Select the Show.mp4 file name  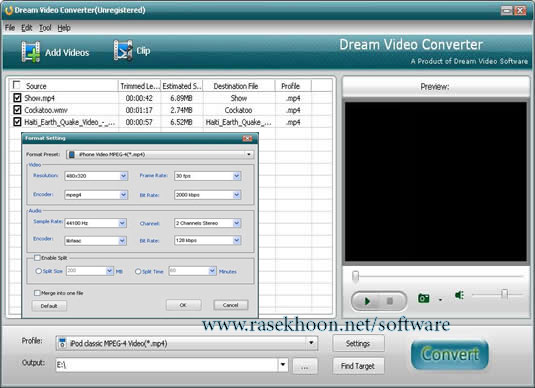pyautogui.click(x=39, y=98)
